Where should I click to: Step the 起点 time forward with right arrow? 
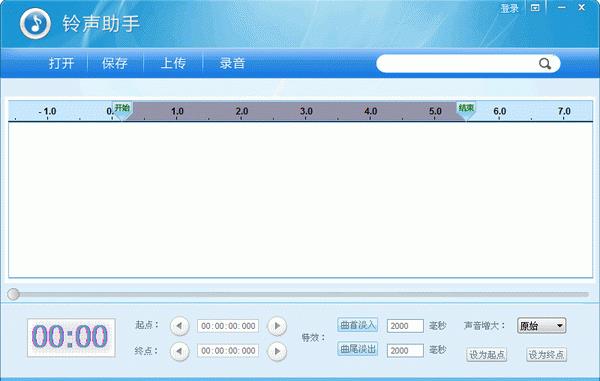coord(277,326)
